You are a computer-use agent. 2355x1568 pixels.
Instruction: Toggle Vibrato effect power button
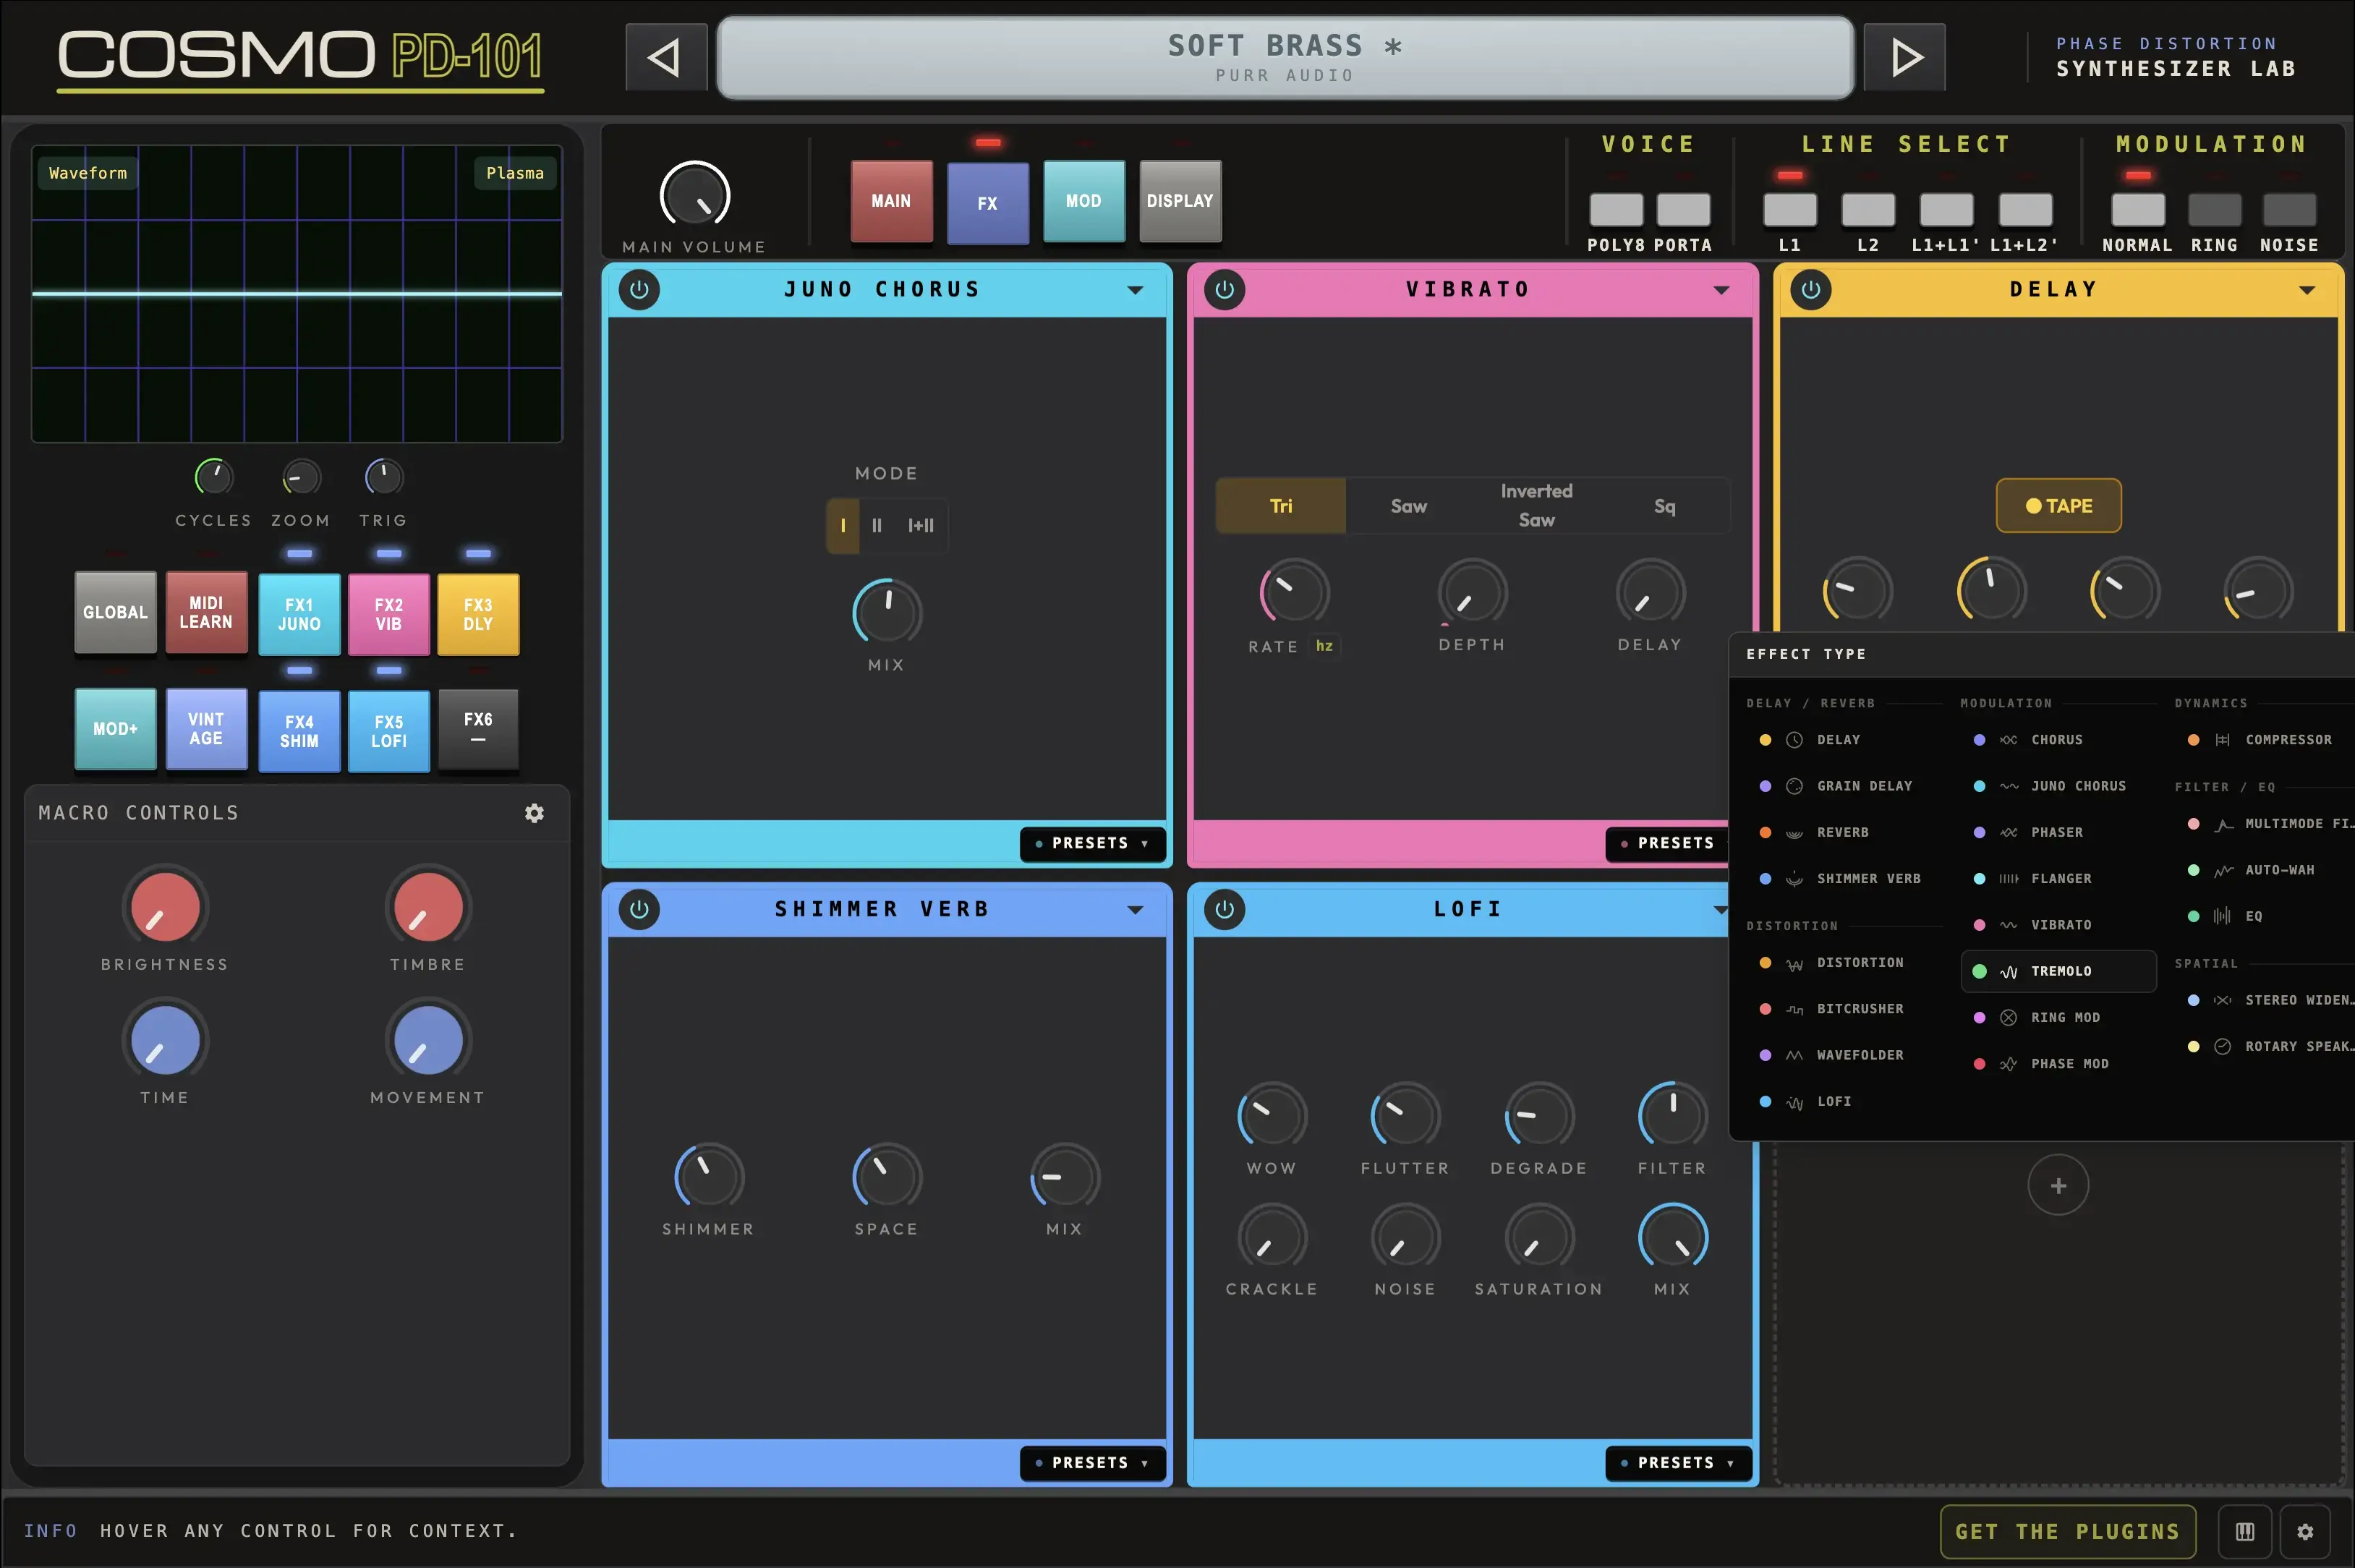point(1224,290)
